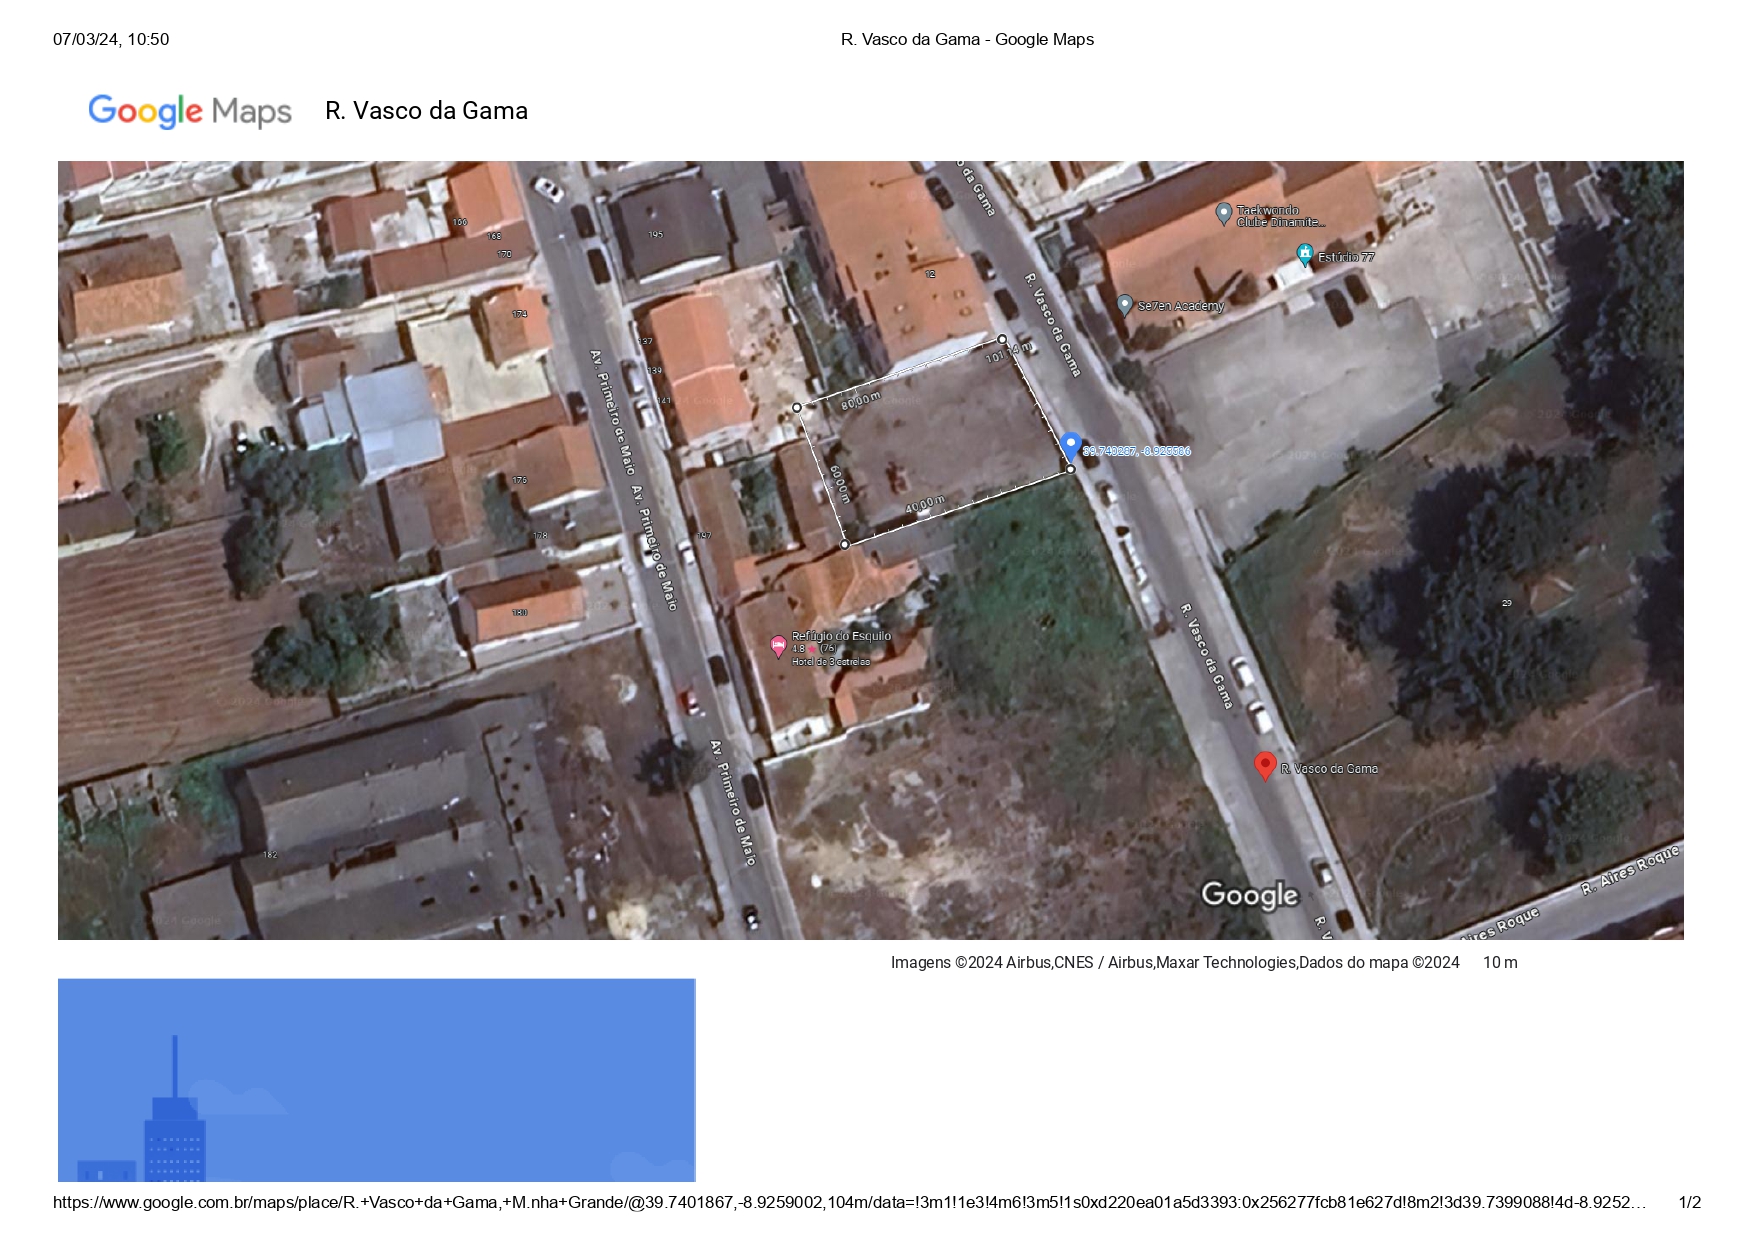Click the 60,00 m distance label
The image size is (1754, 1240).
[839, 484]
